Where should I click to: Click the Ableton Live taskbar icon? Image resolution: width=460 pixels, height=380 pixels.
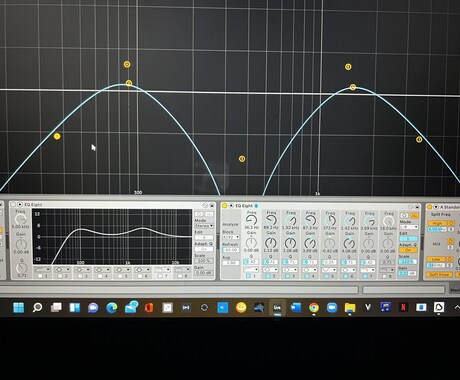pos(277,307)
